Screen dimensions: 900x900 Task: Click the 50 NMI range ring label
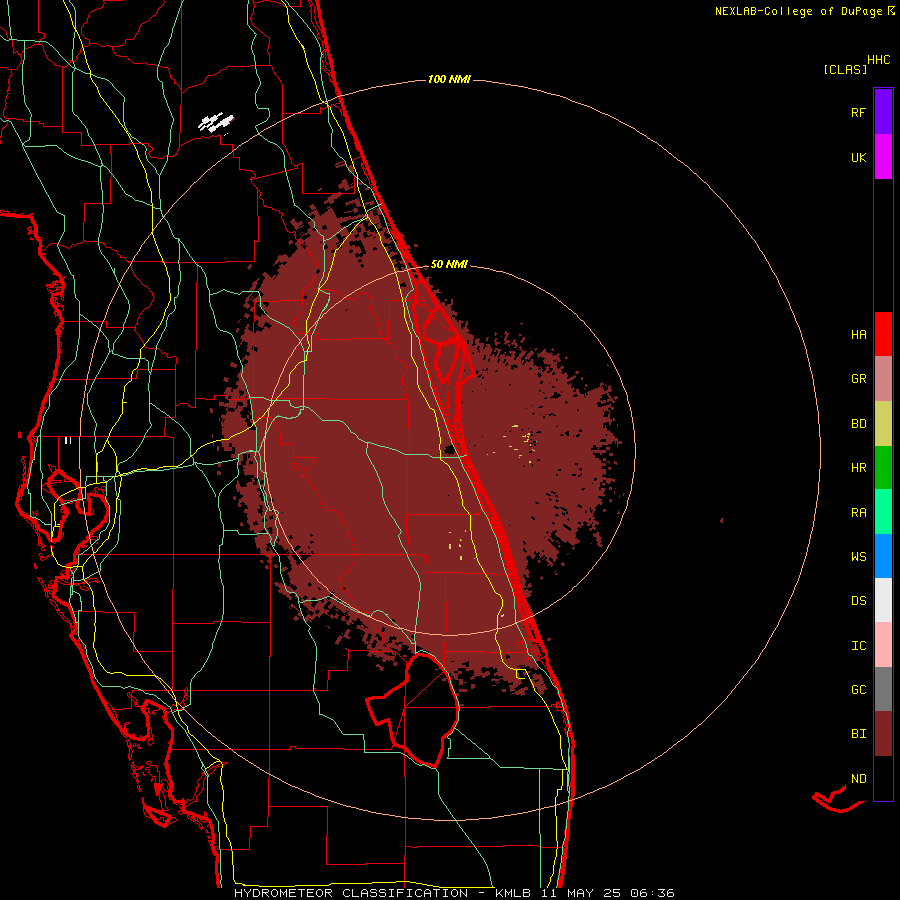449,264
